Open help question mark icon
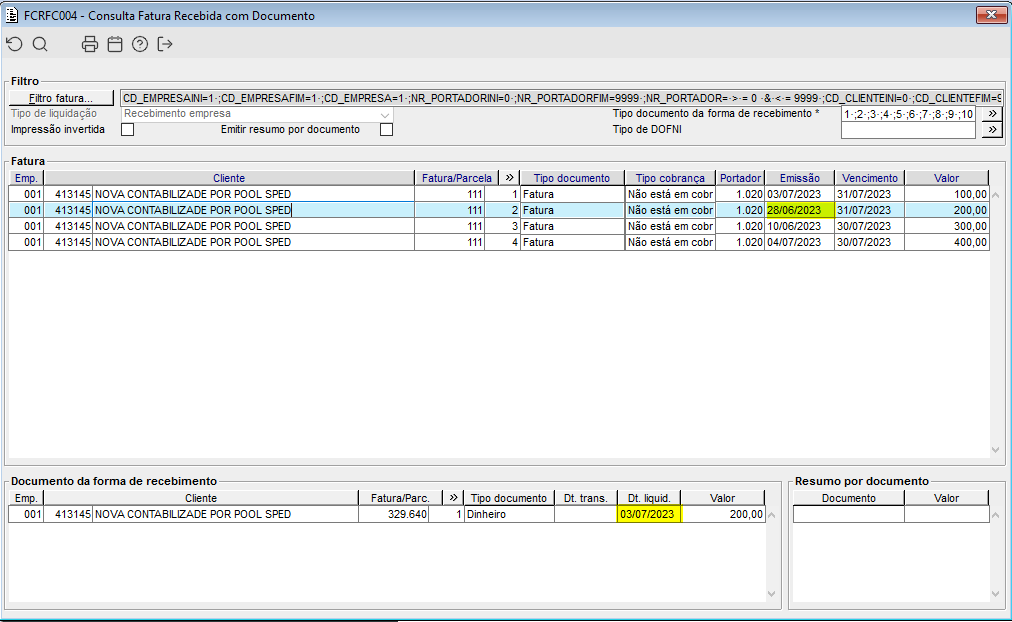1012x622 pixels. tap(140, 44)
